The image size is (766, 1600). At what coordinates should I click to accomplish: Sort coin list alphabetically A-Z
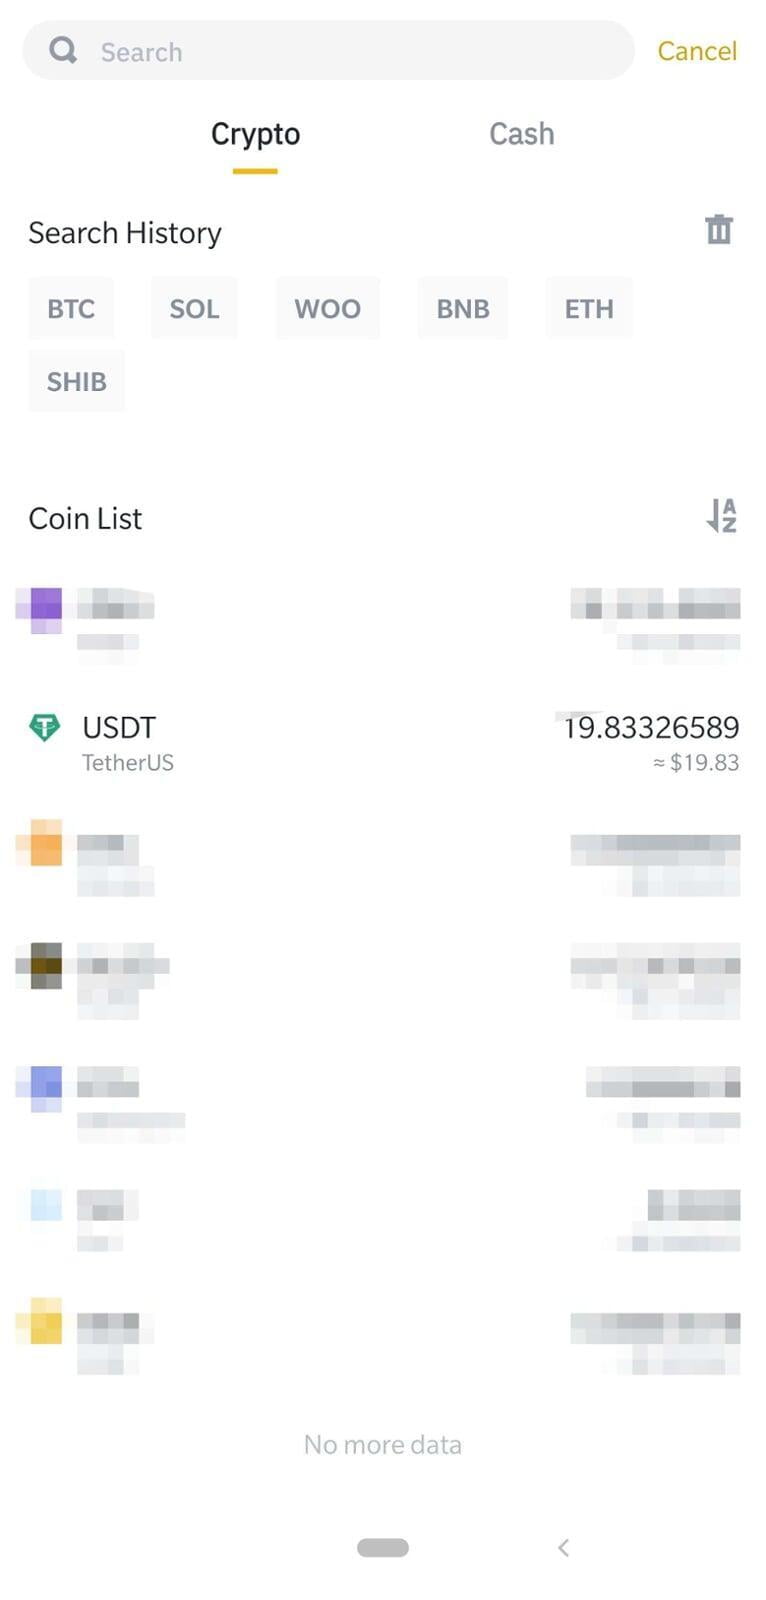[x=721, y=516]
